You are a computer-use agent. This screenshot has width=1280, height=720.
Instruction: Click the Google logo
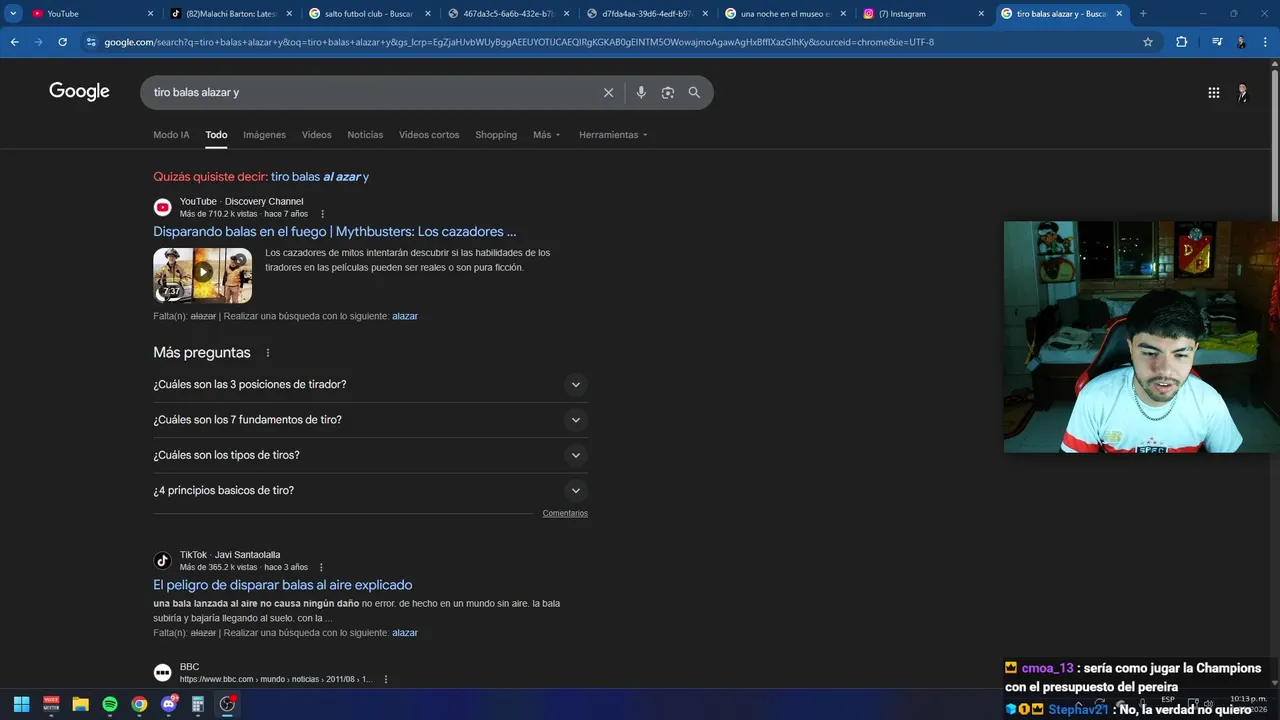(79, 92)
